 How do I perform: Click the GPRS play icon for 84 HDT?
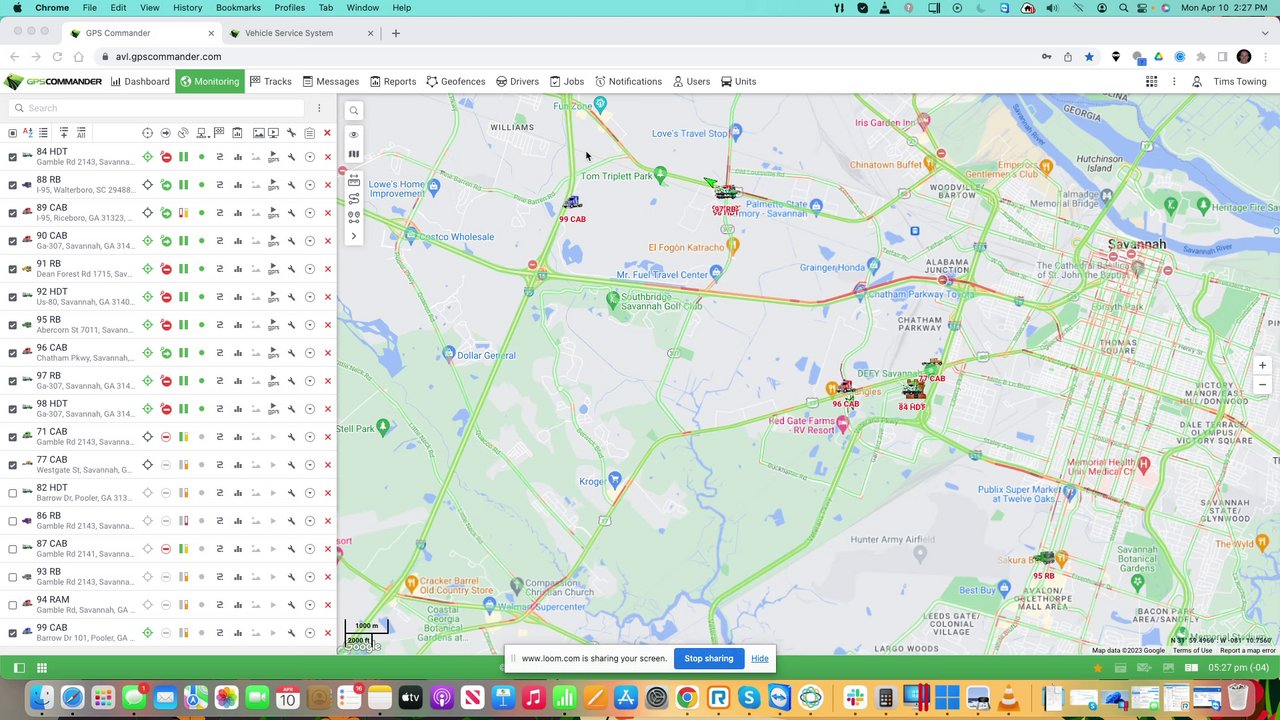[273, 157]
